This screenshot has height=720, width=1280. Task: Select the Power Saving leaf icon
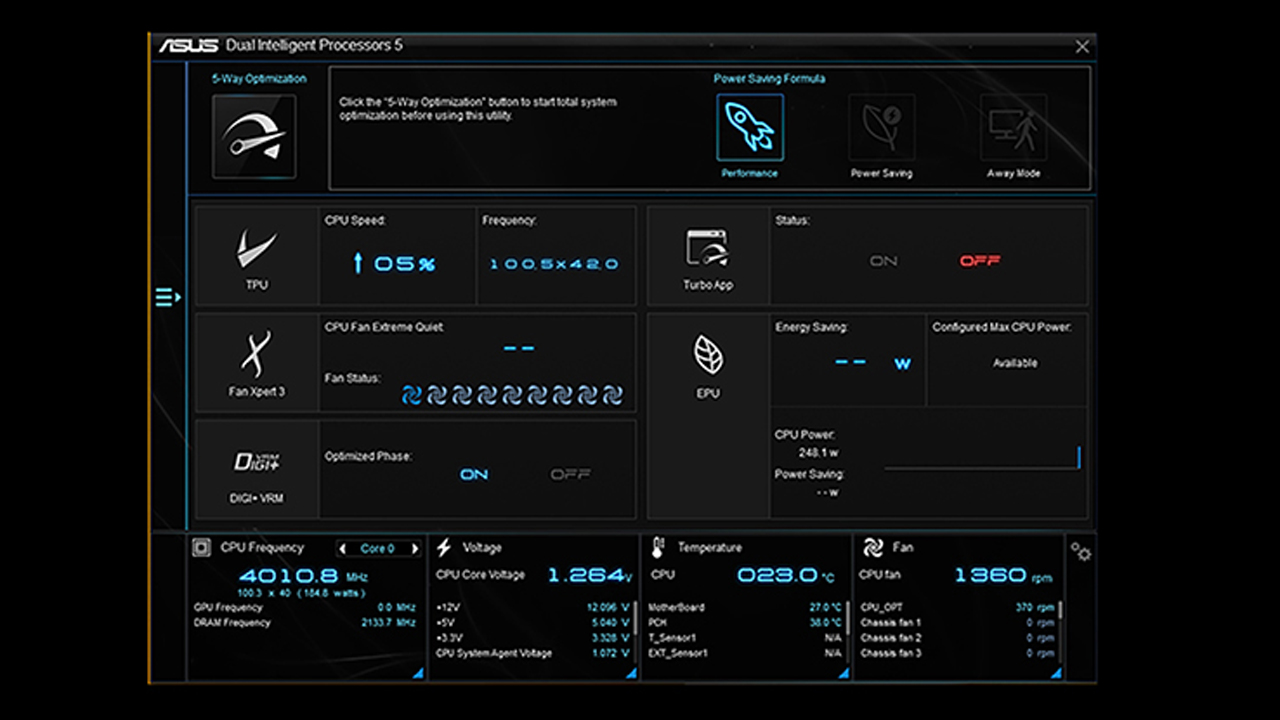[x=881, y=127]
